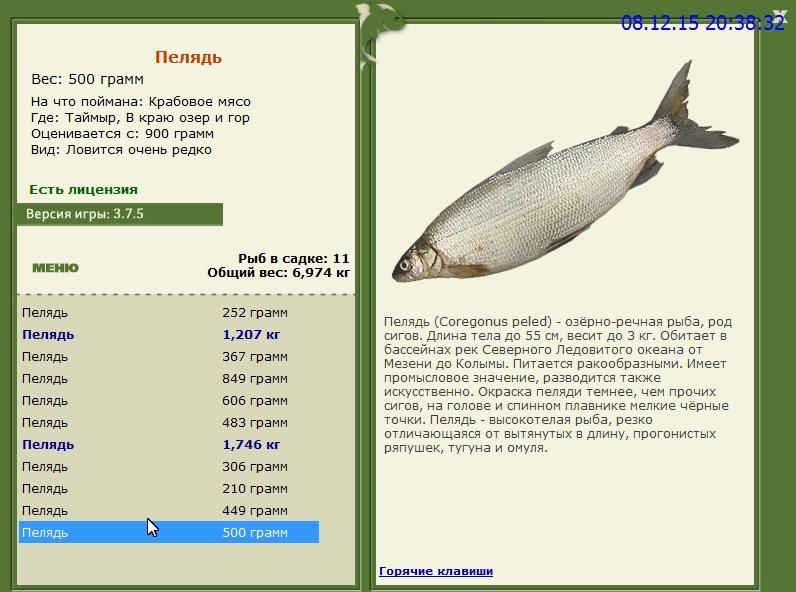
Task: Click the orange Пелядь title heading
Action: [188, 57]
